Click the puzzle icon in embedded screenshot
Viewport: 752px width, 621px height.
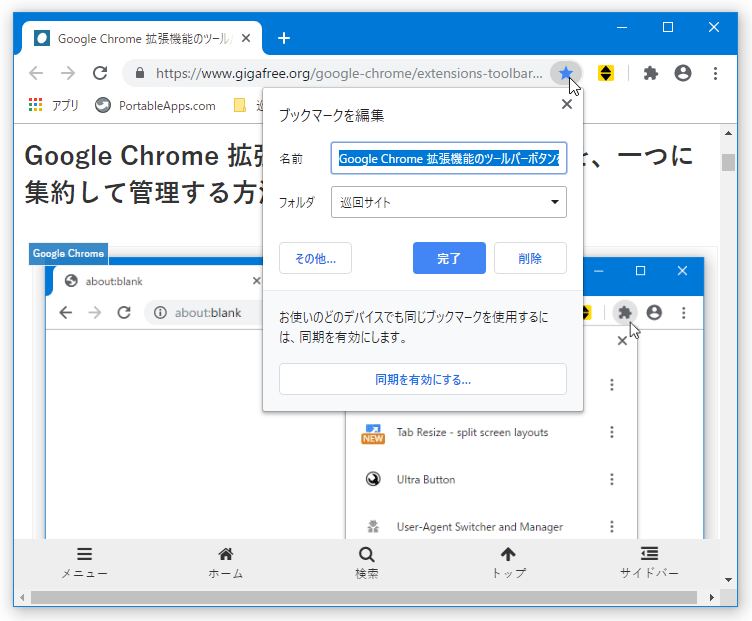(x=624, y=313)
